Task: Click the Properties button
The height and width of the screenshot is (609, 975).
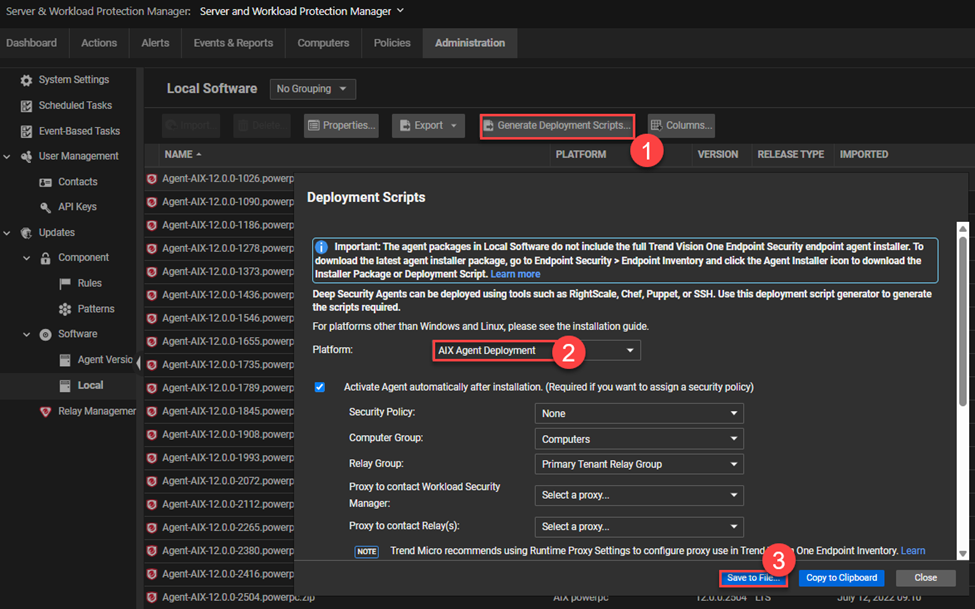Action: click(x=341, y=126)
